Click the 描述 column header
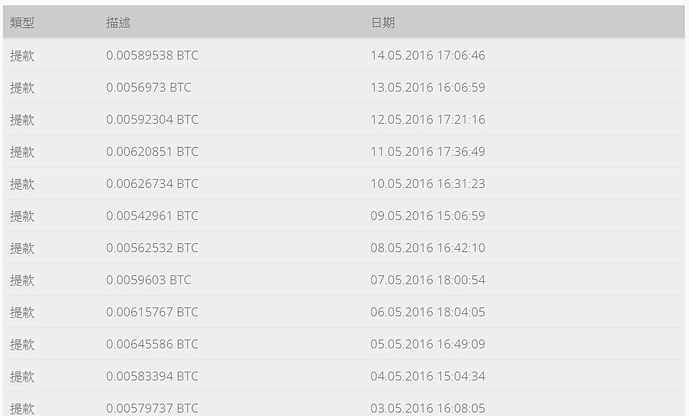Screen dimensions: 689x416 click(x=118, y=22)
